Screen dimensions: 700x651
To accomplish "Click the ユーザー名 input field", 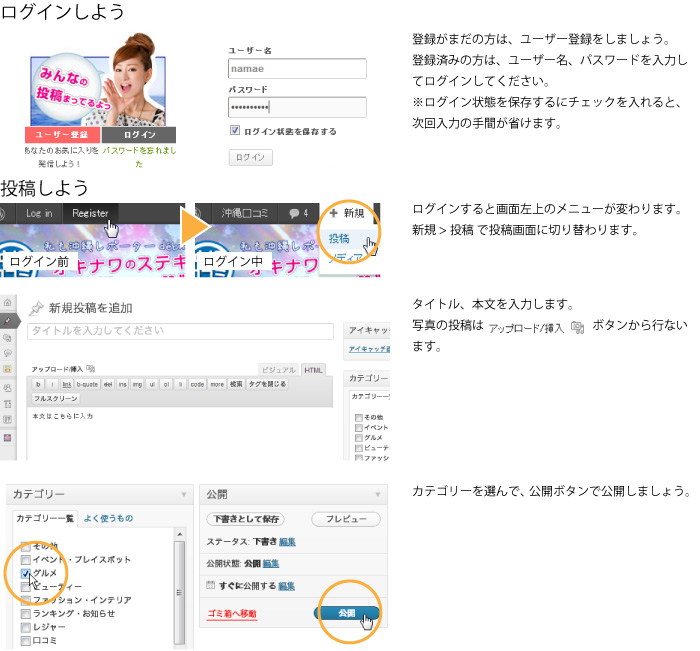I will point(297,69).
